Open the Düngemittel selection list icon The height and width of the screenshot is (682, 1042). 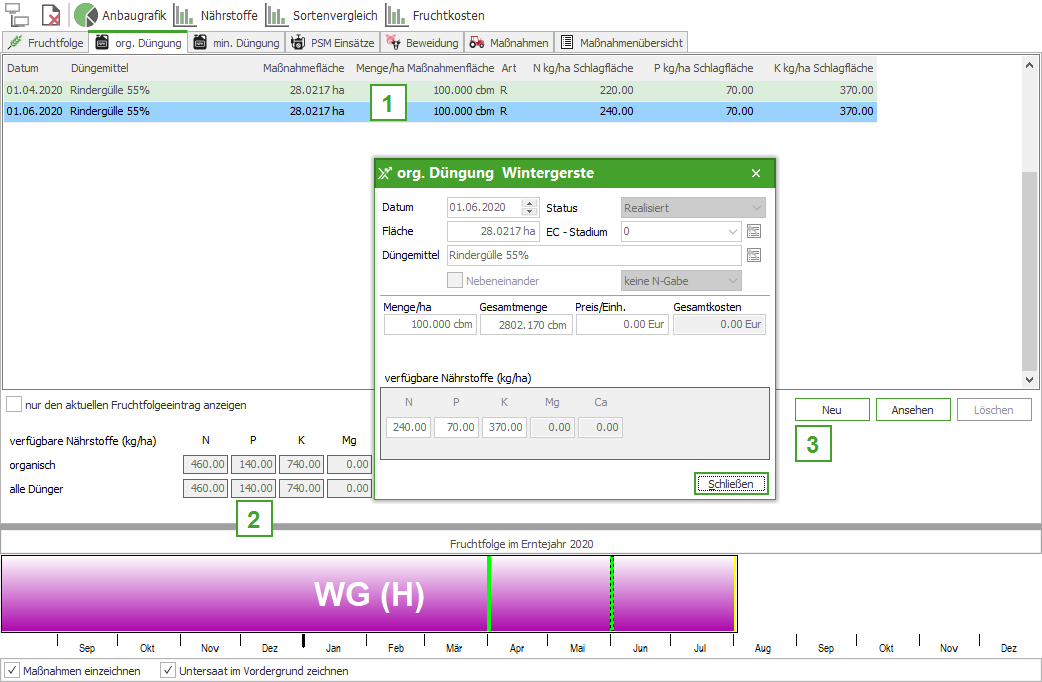click(754, 255)
